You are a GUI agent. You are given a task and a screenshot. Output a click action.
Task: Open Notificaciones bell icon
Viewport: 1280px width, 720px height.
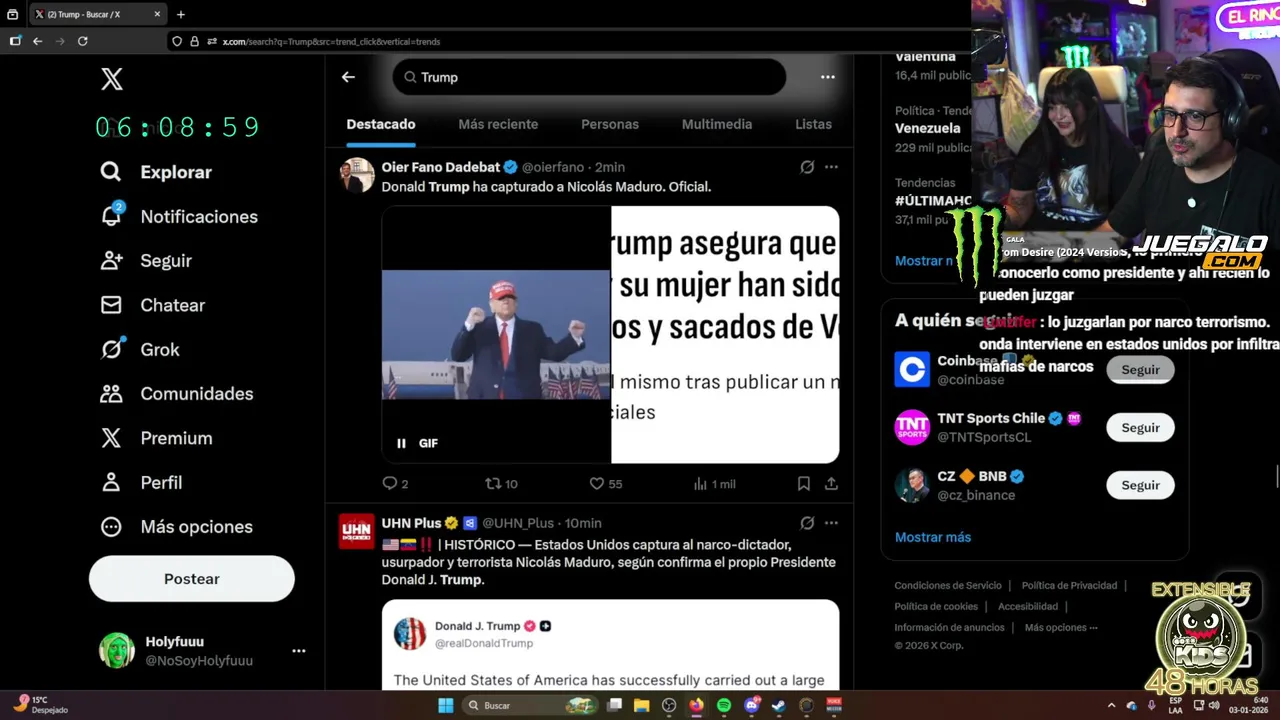pos(111,215)
